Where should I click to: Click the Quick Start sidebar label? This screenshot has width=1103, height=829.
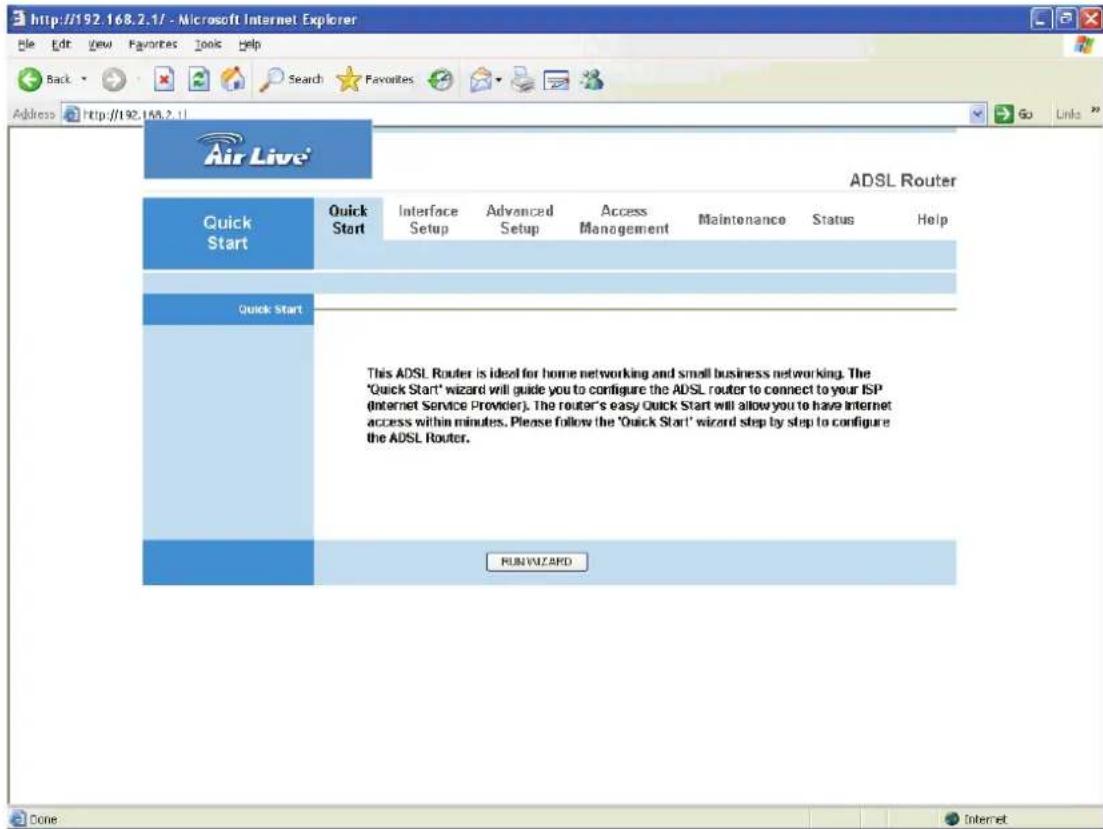(x=269, y=309)
